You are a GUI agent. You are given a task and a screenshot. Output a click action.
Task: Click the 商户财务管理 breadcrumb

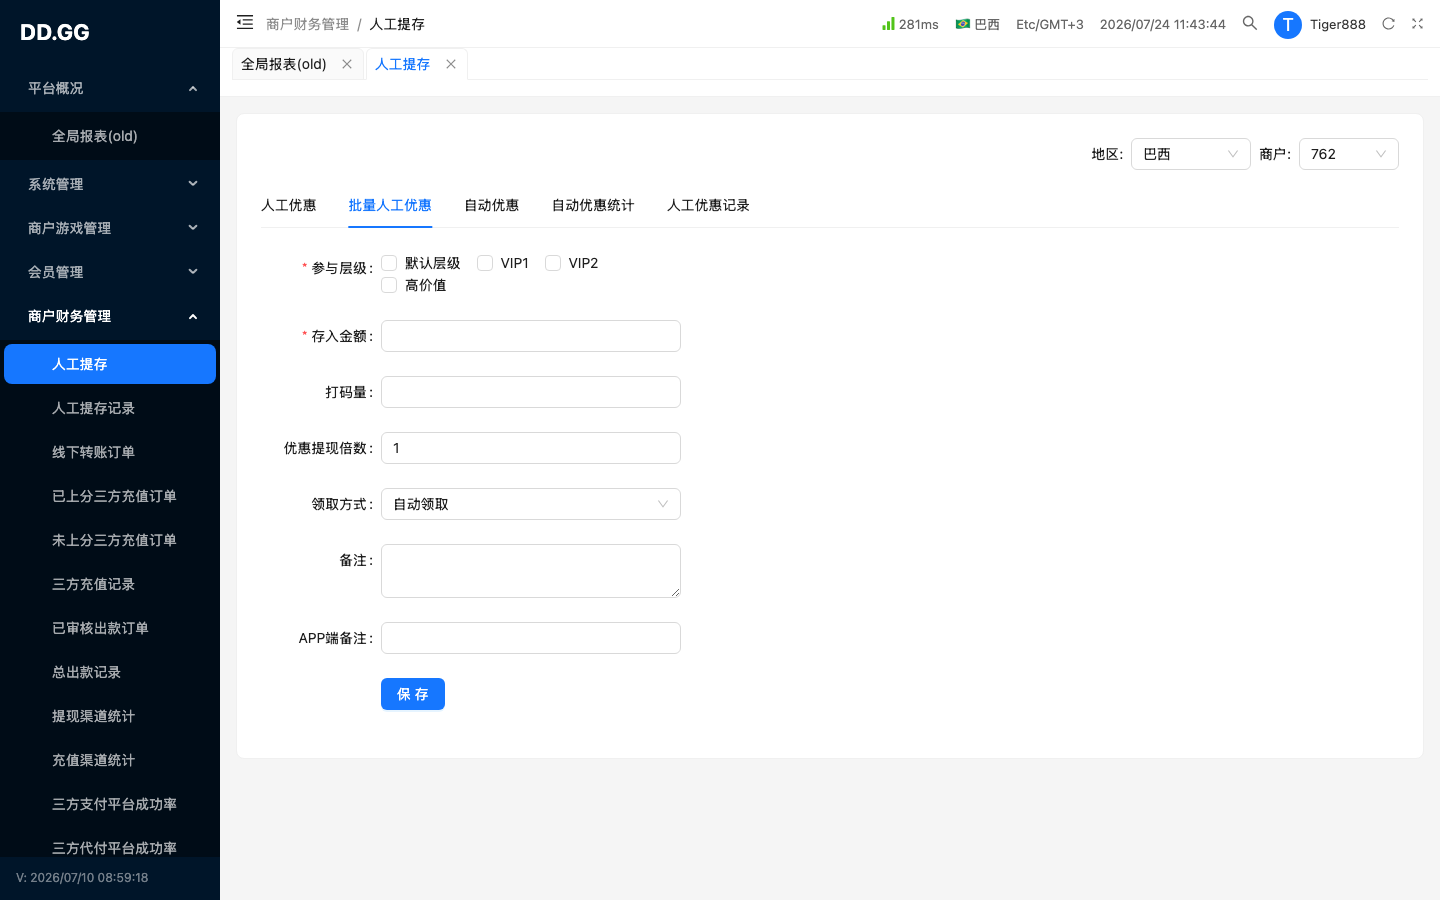pyautogui.click(x=308, y=24)
